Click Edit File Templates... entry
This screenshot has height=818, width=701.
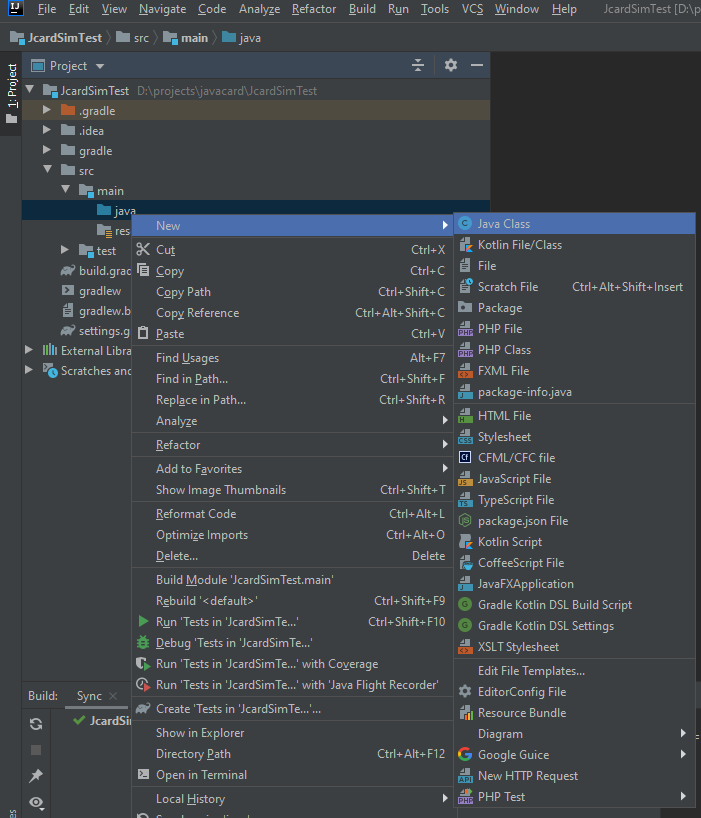pyautogui.click(x=531, y=671)
